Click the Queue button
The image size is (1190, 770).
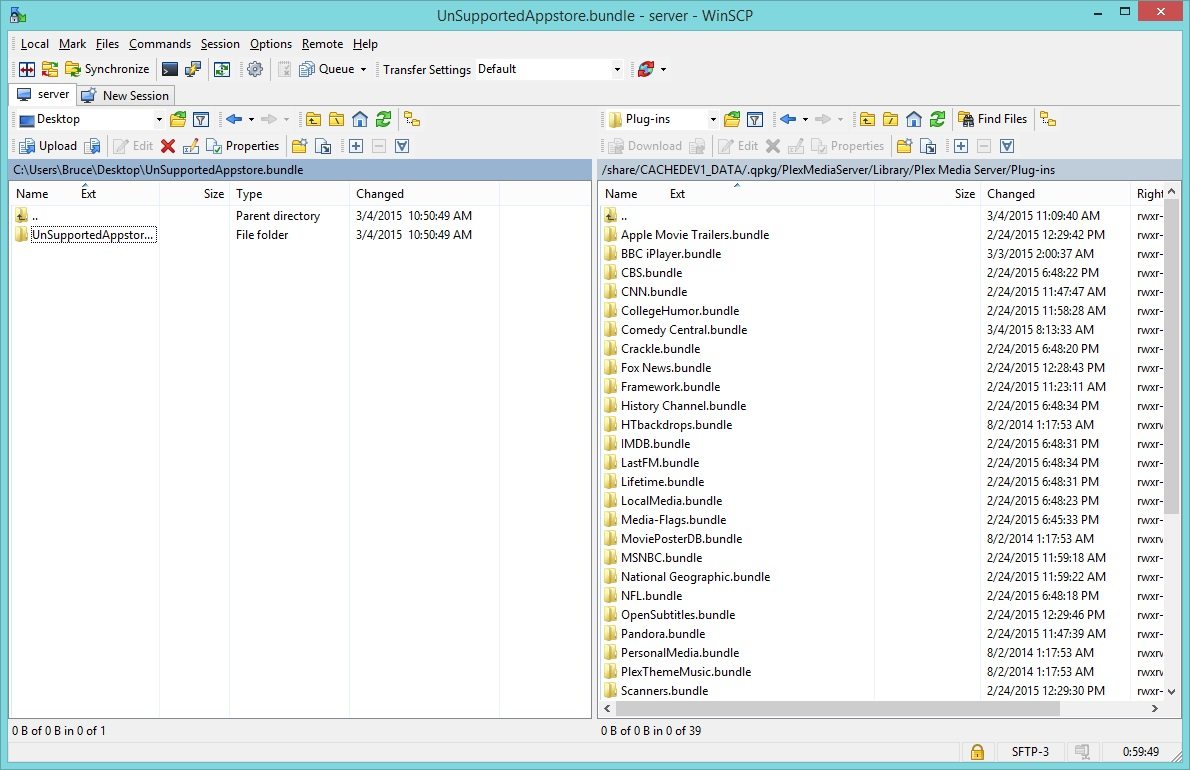327,69
